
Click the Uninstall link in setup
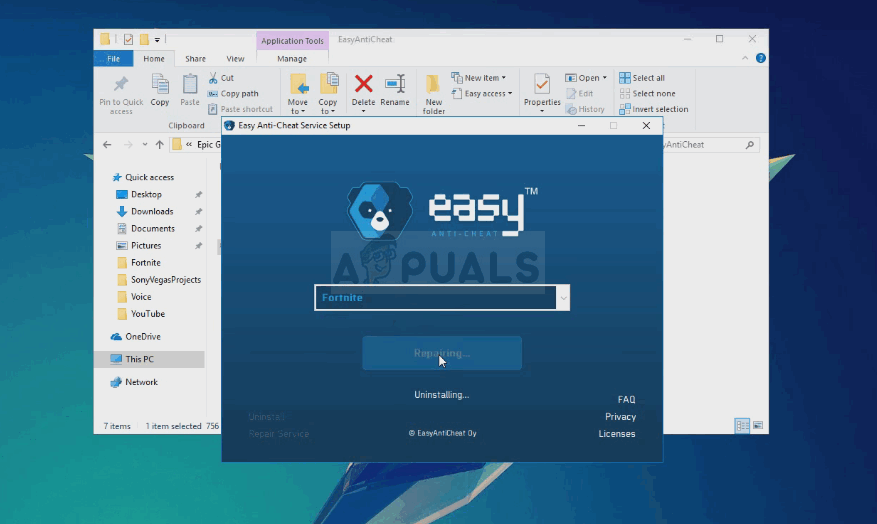click(266, 417)
